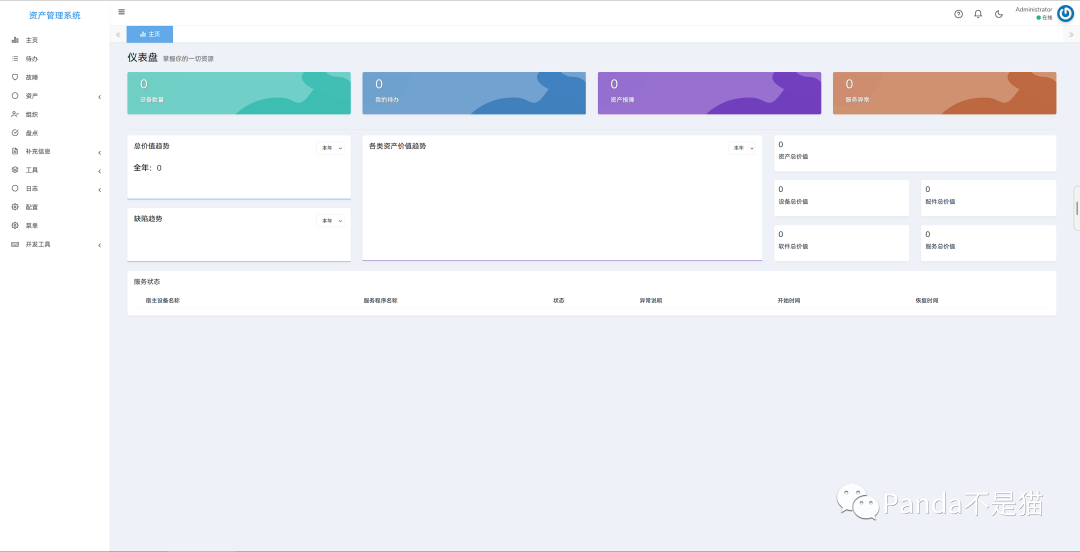Click the 资产总价值 stat card

click(915, 153)
